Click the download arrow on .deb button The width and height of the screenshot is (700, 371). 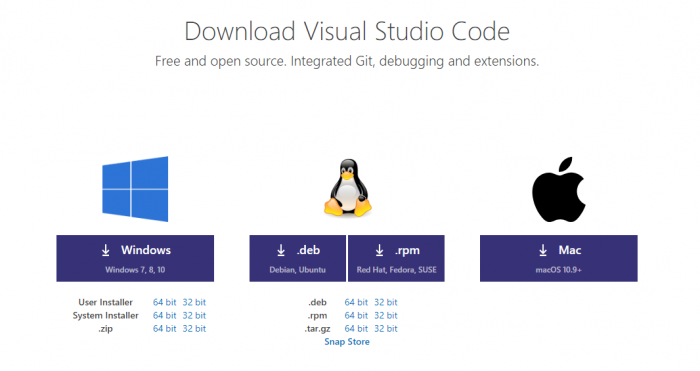(281, 250)
